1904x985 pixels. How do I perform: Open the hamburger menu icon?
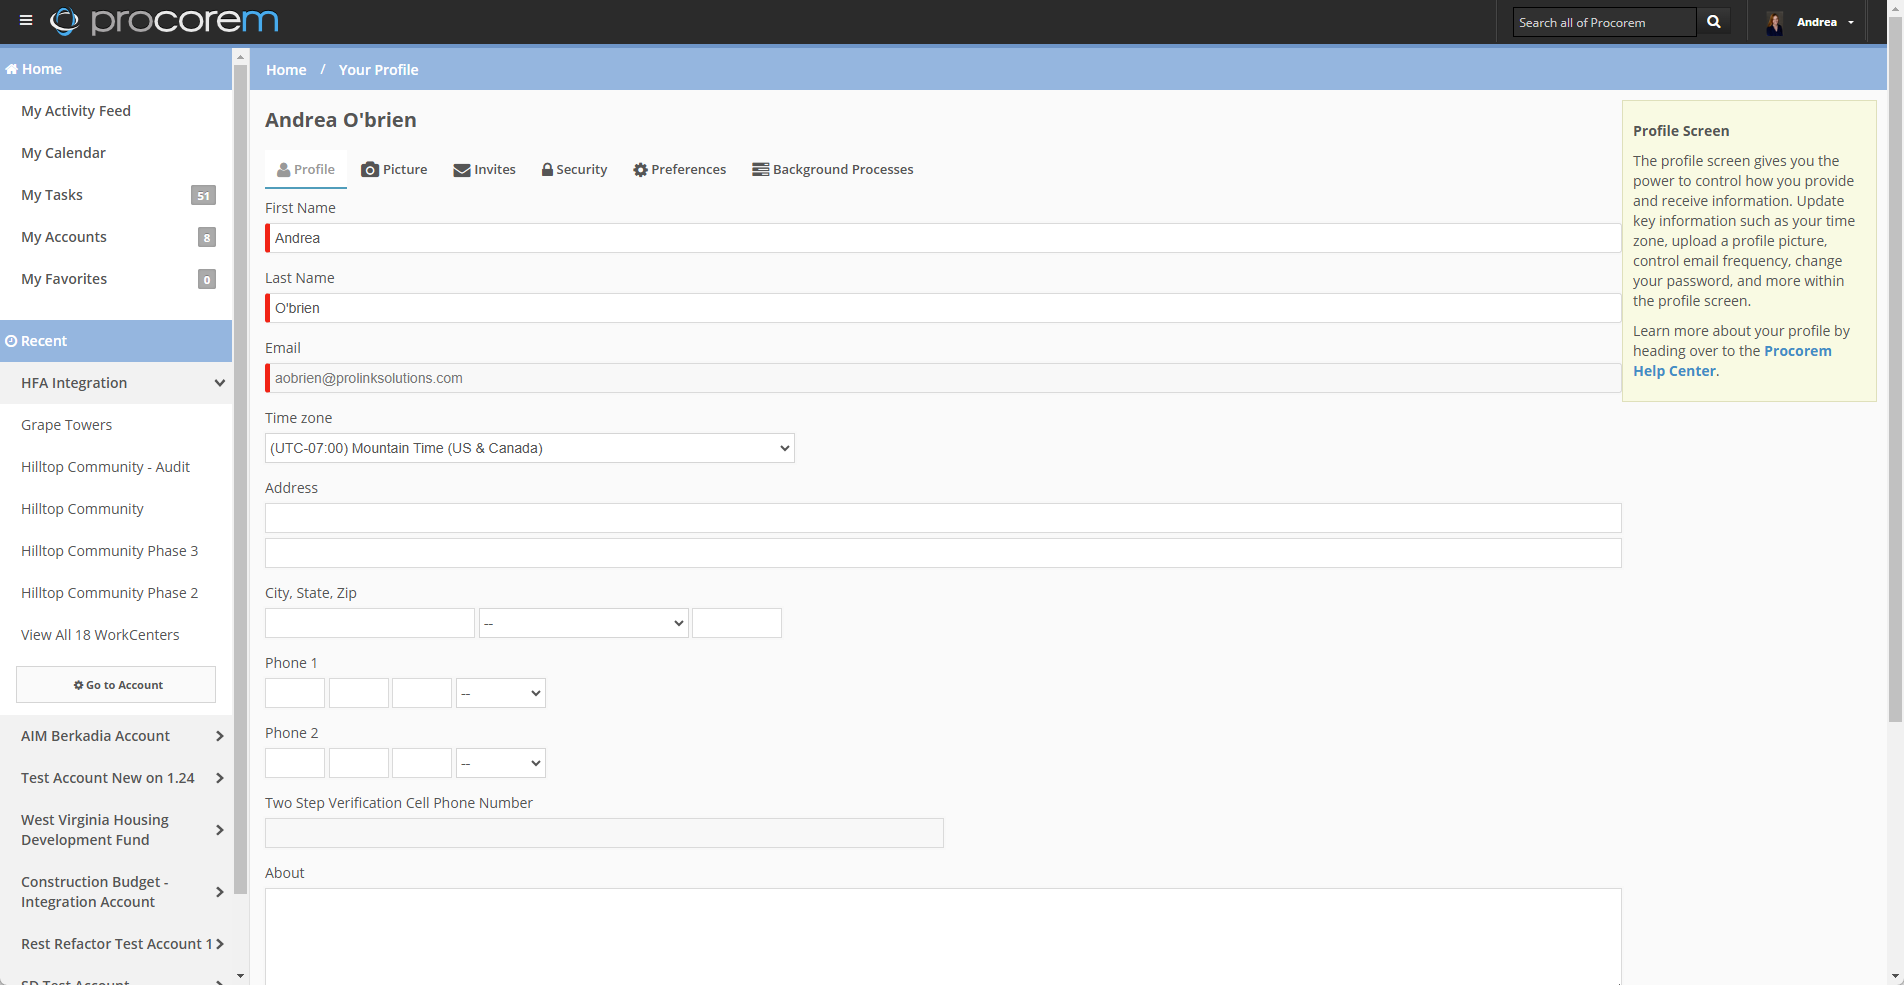tap(26, 21)
